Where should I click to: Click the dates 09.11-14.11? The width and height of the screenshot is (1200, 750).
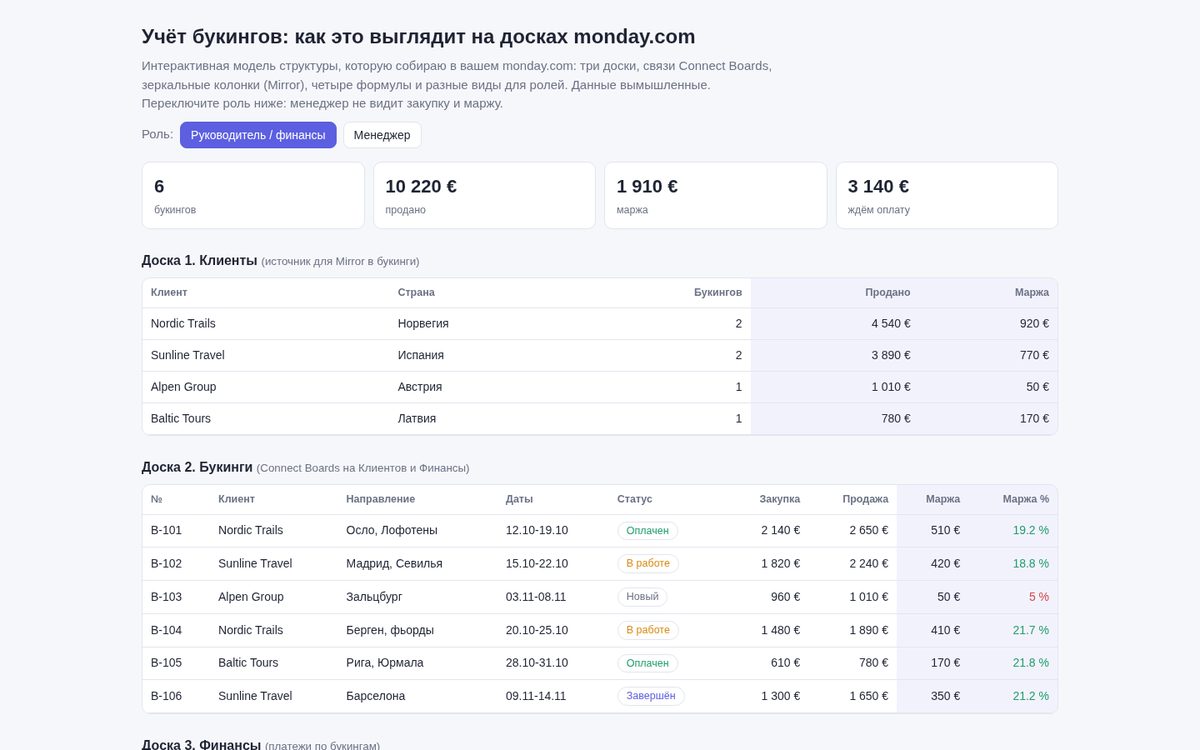(536, 696)
